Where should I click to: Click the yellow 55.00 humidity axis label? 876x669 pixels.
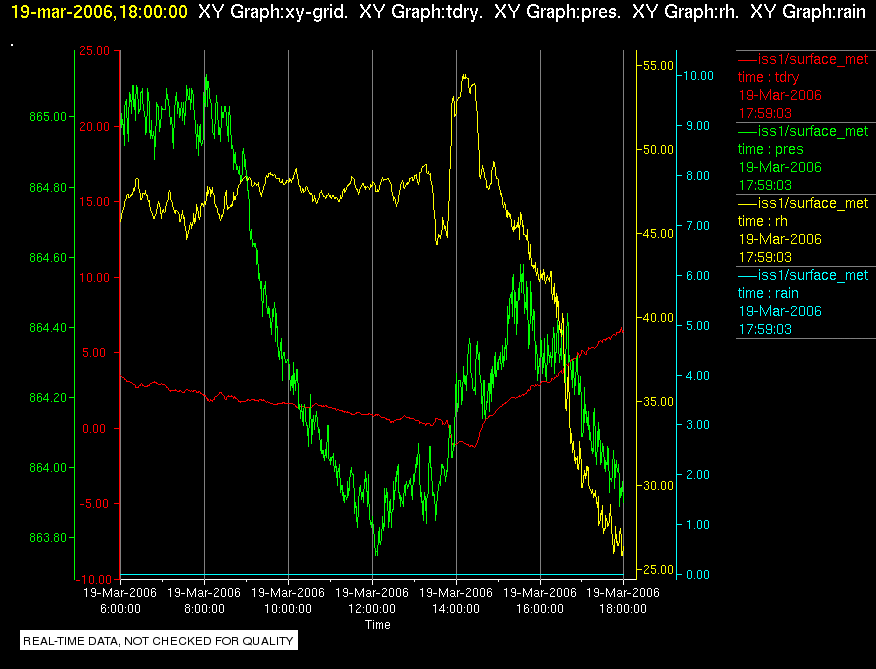tap(659, 65)
